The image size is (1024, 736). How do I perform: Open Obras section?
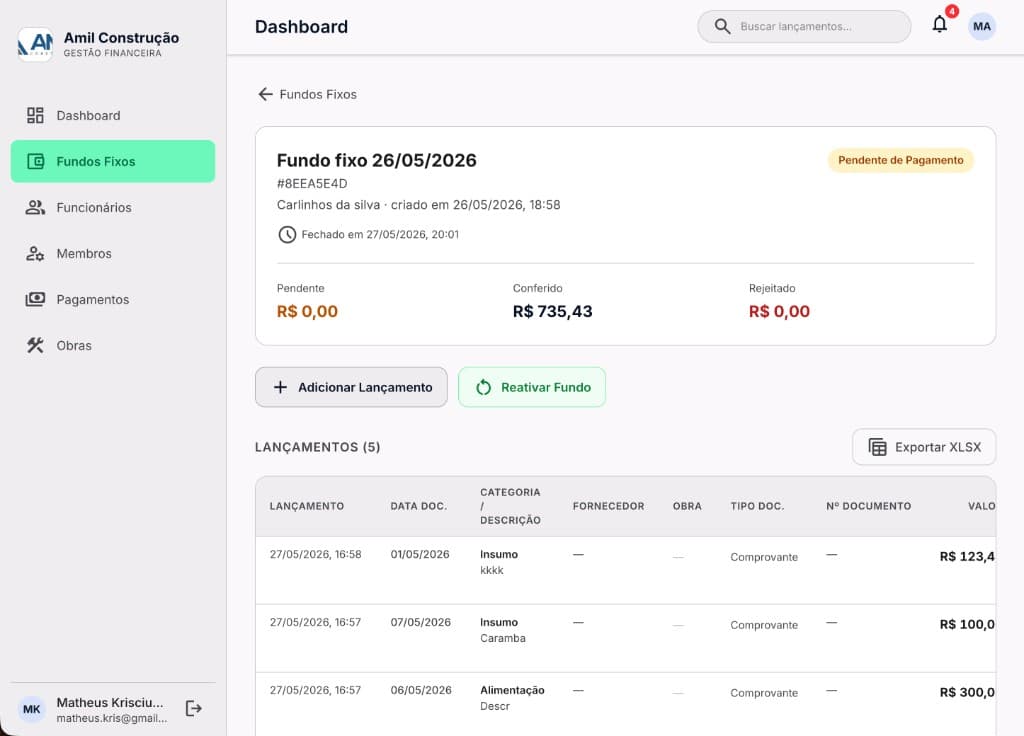tap(113, 345)
